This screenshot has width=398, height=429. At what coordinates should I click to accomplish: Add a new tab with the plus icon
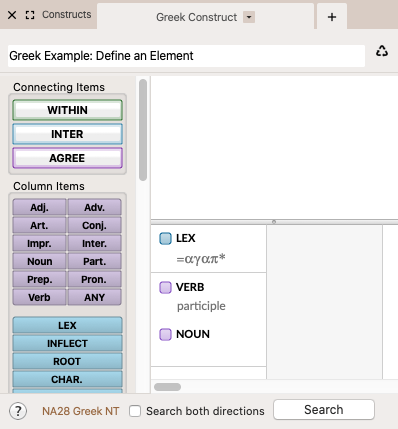(x=332, y=17)
